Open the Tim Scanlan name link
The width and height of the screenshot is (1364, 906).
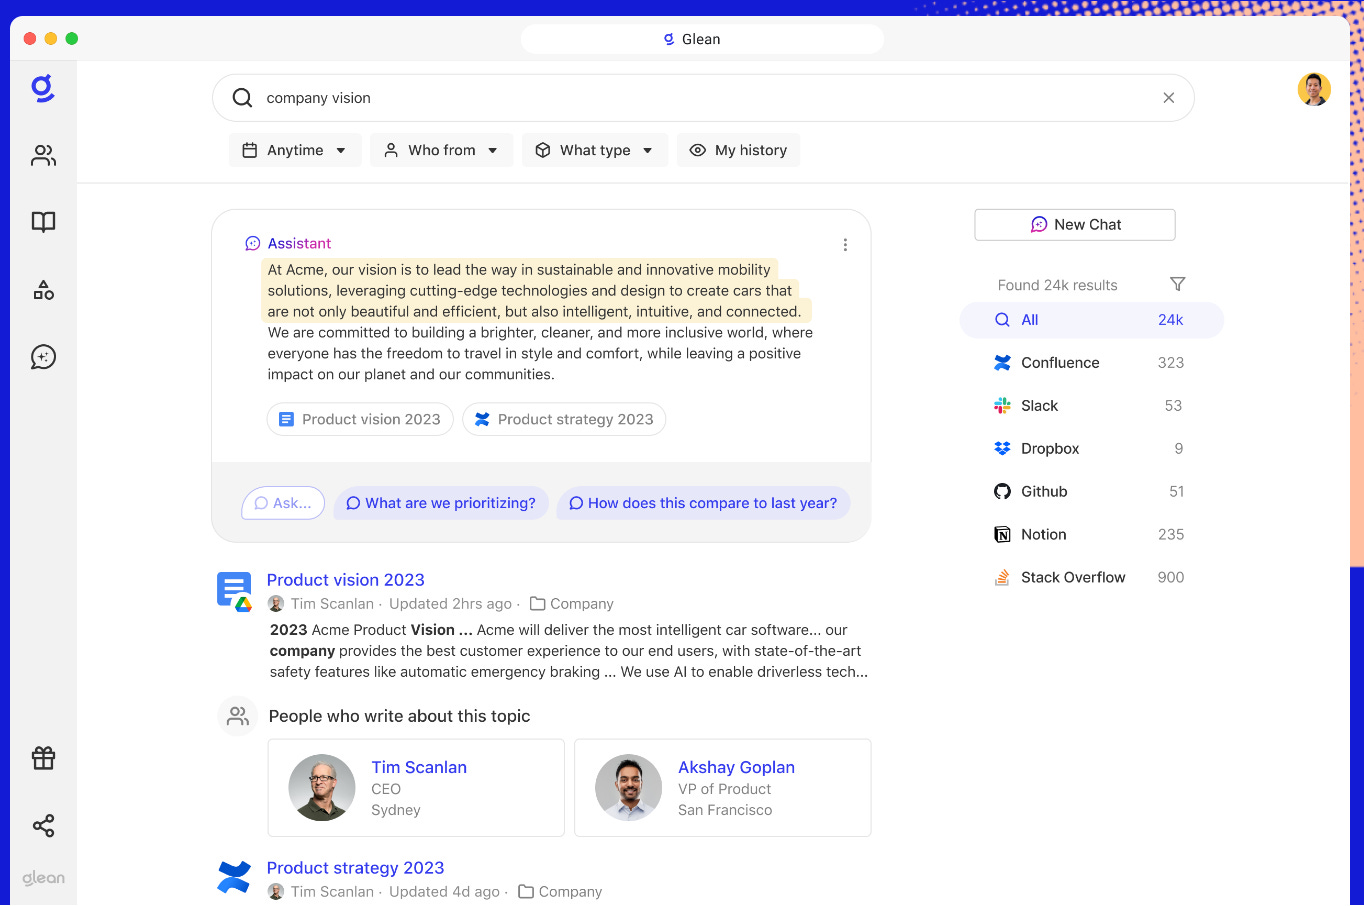pos(419,767)
